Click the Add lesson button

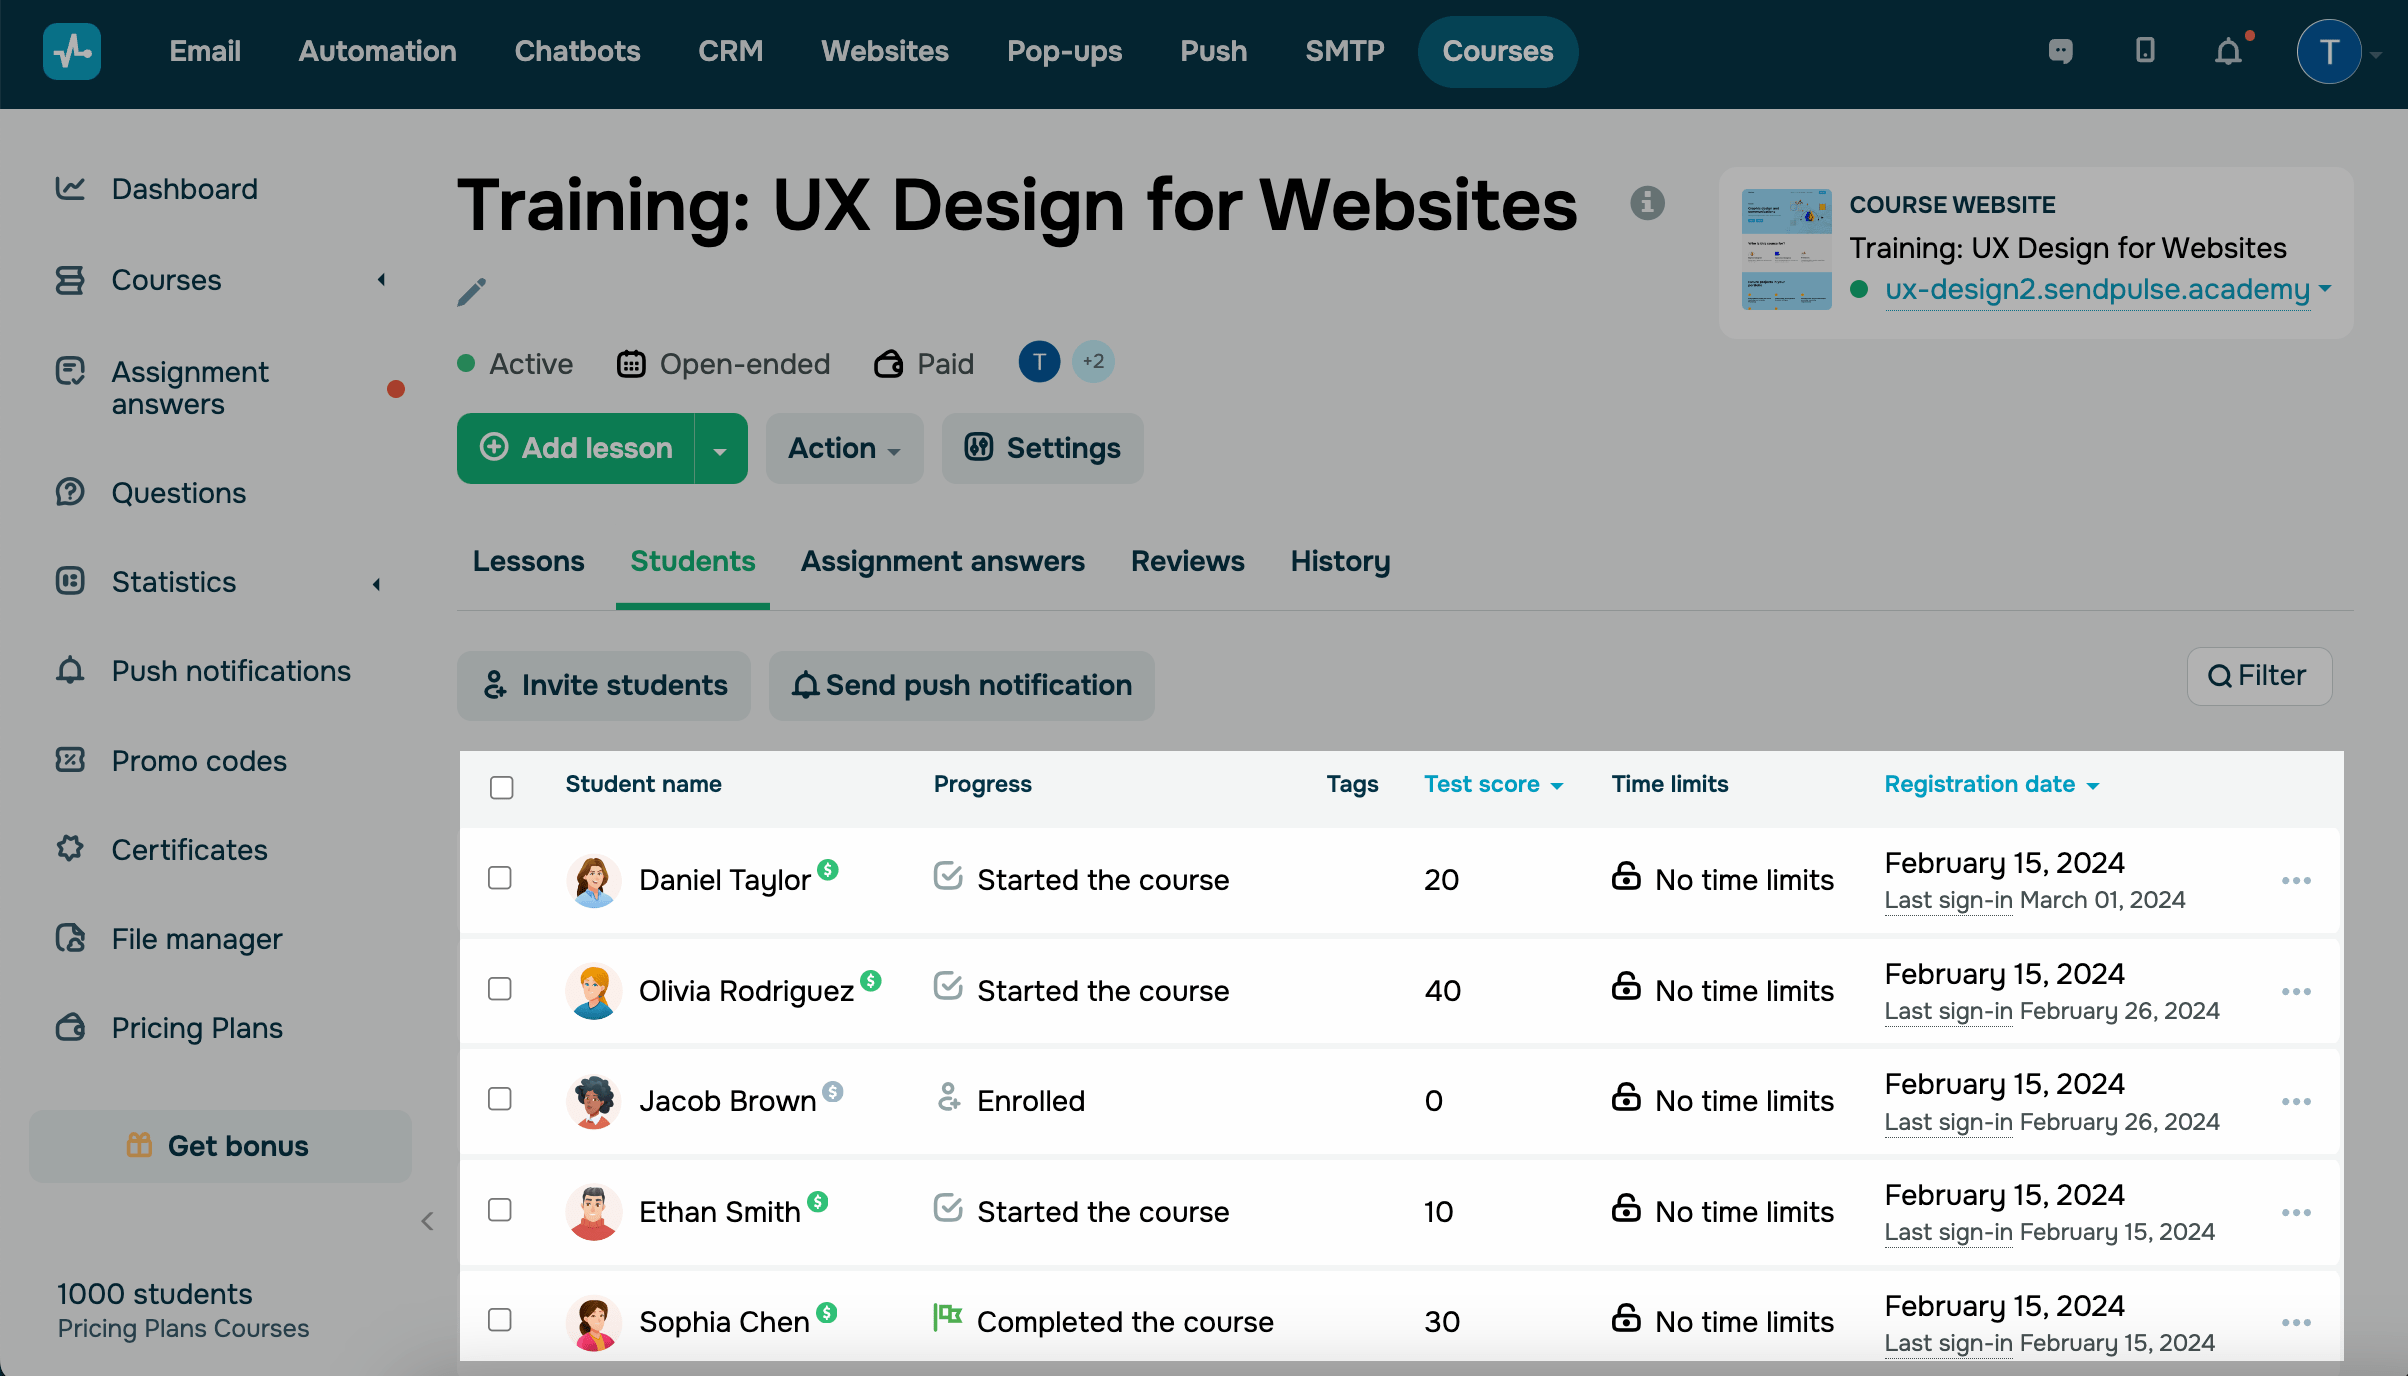(x=576, y=449)
